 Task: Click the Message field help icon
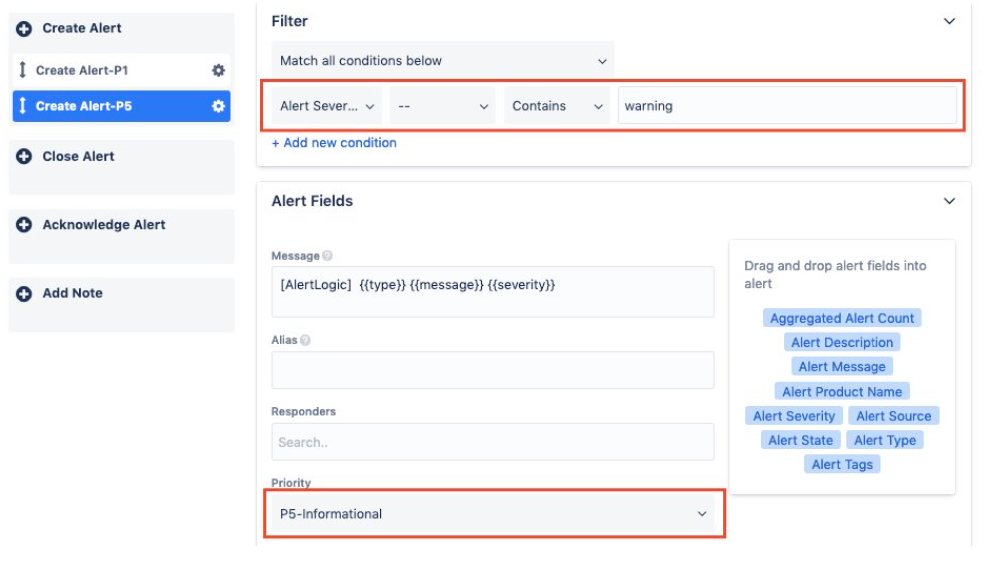click(x=327, y=255)
